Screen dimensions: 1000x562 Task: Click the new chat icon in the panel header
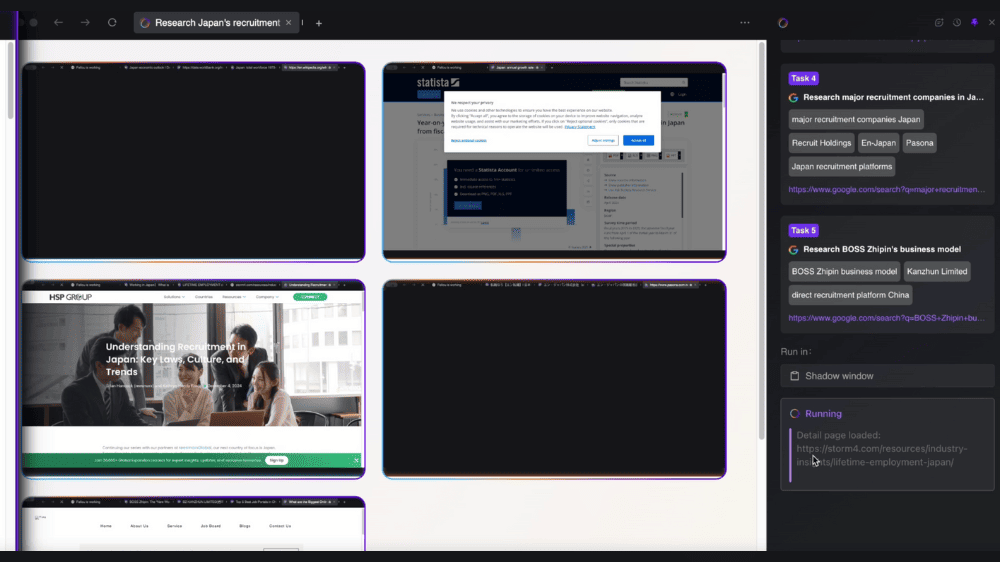(939, 22)
